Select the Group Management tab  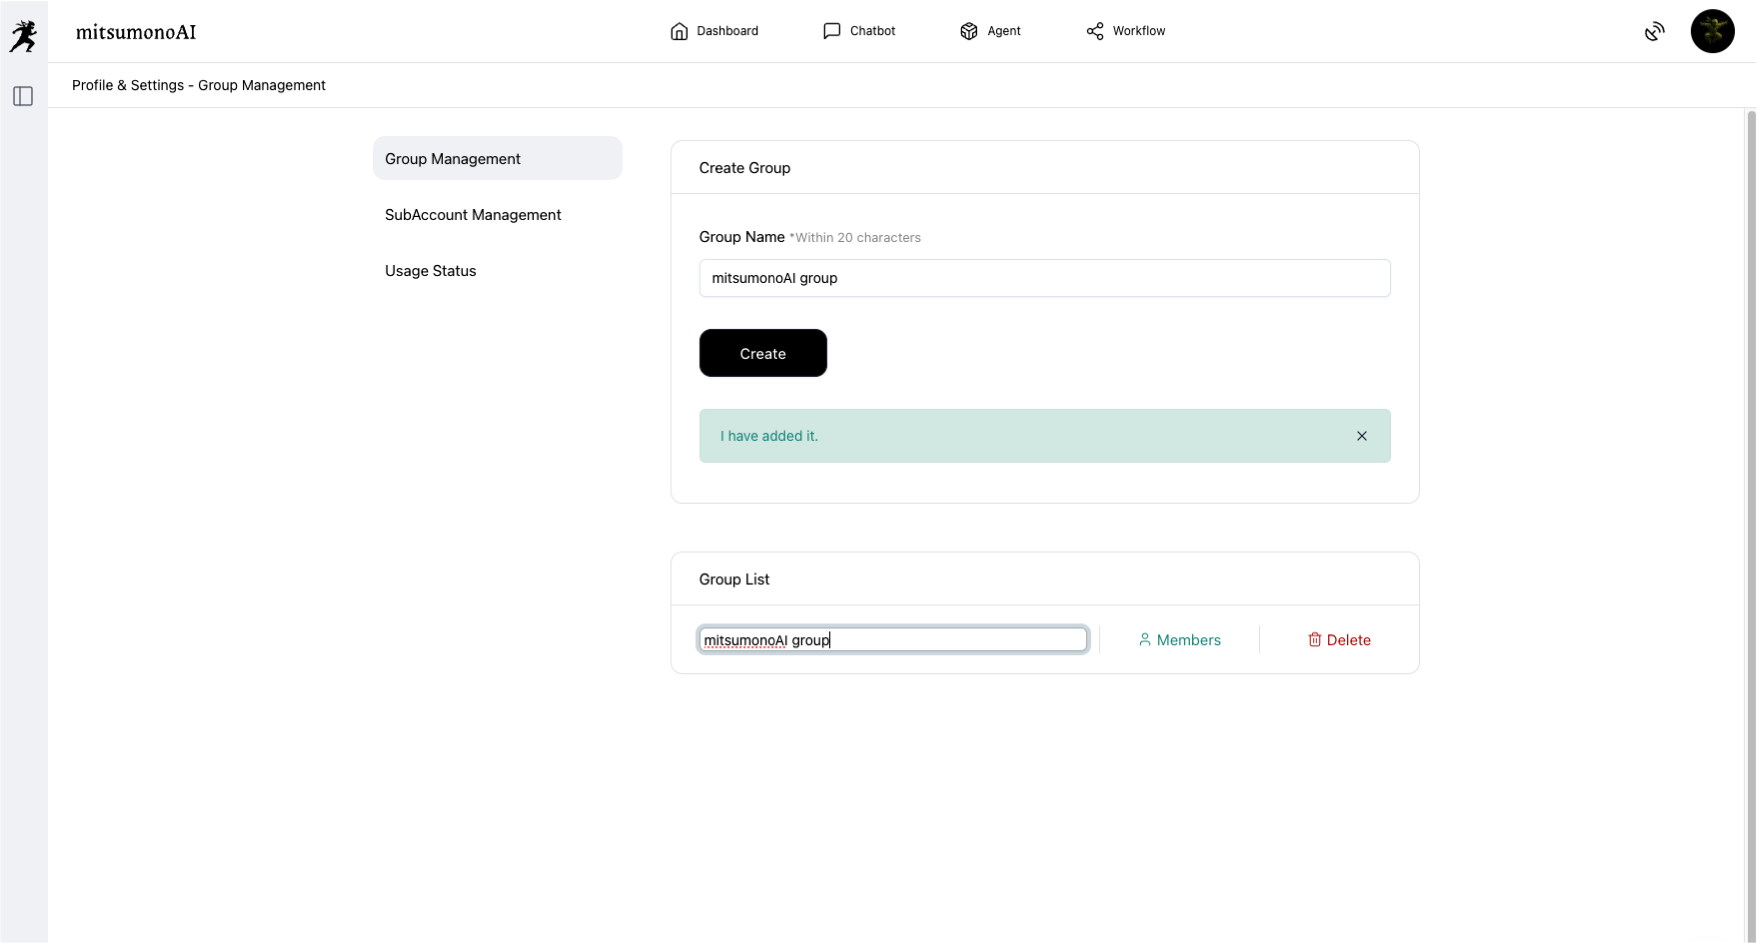pyautogui.click(x=497, y=159)
